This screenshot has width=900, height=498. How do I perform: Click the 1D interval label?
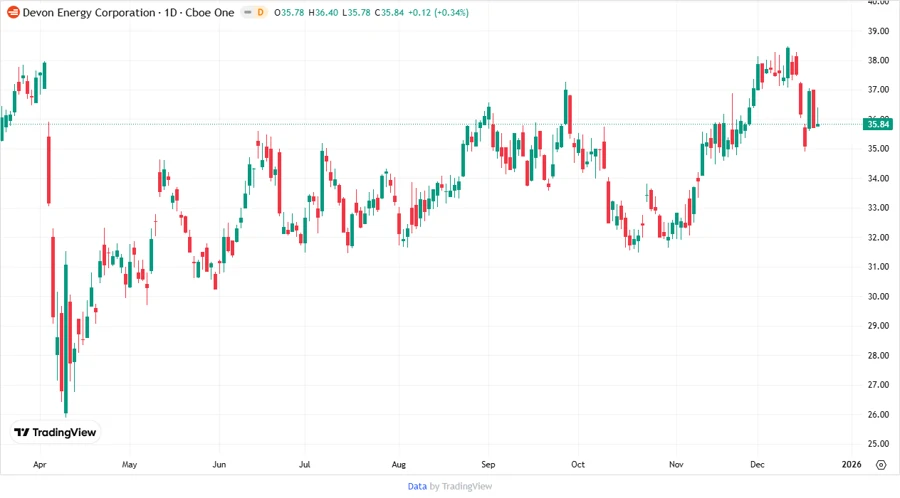pos(170,12)
